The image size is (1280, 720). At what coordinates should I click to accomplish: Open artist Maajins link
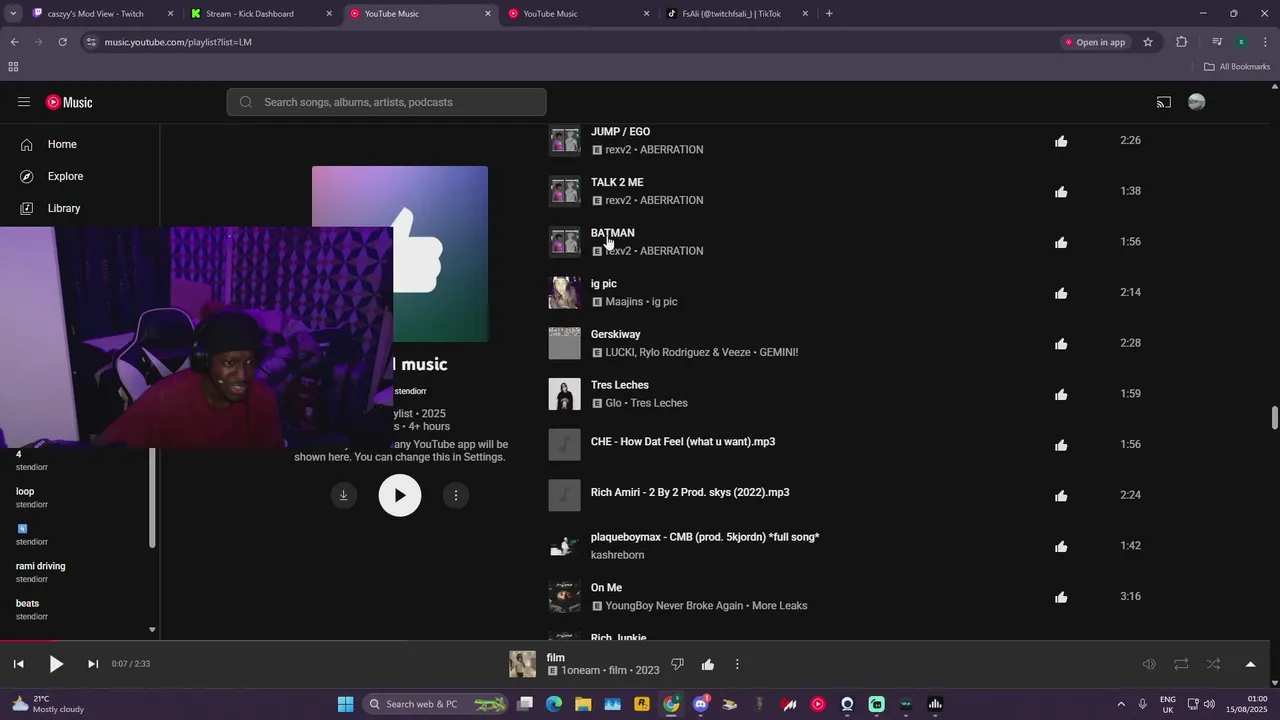pos(624,302)
